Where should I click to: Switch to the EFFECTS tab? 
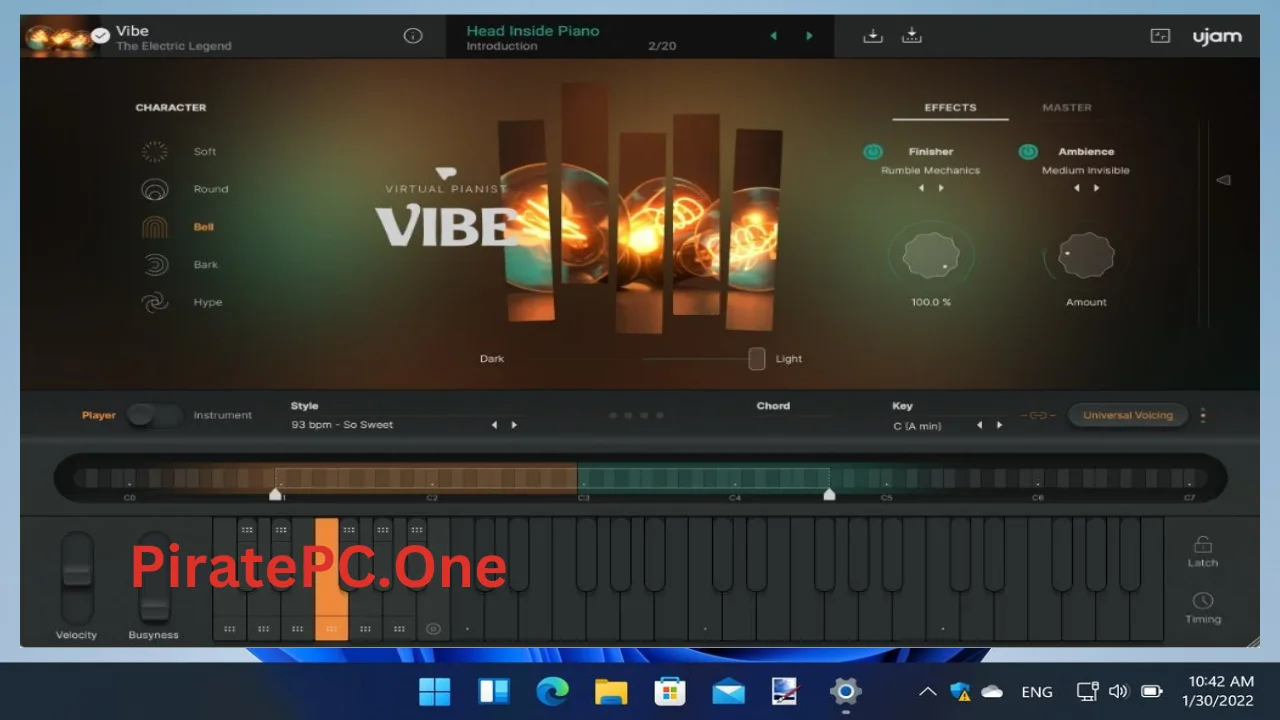(x=950, y=107)
